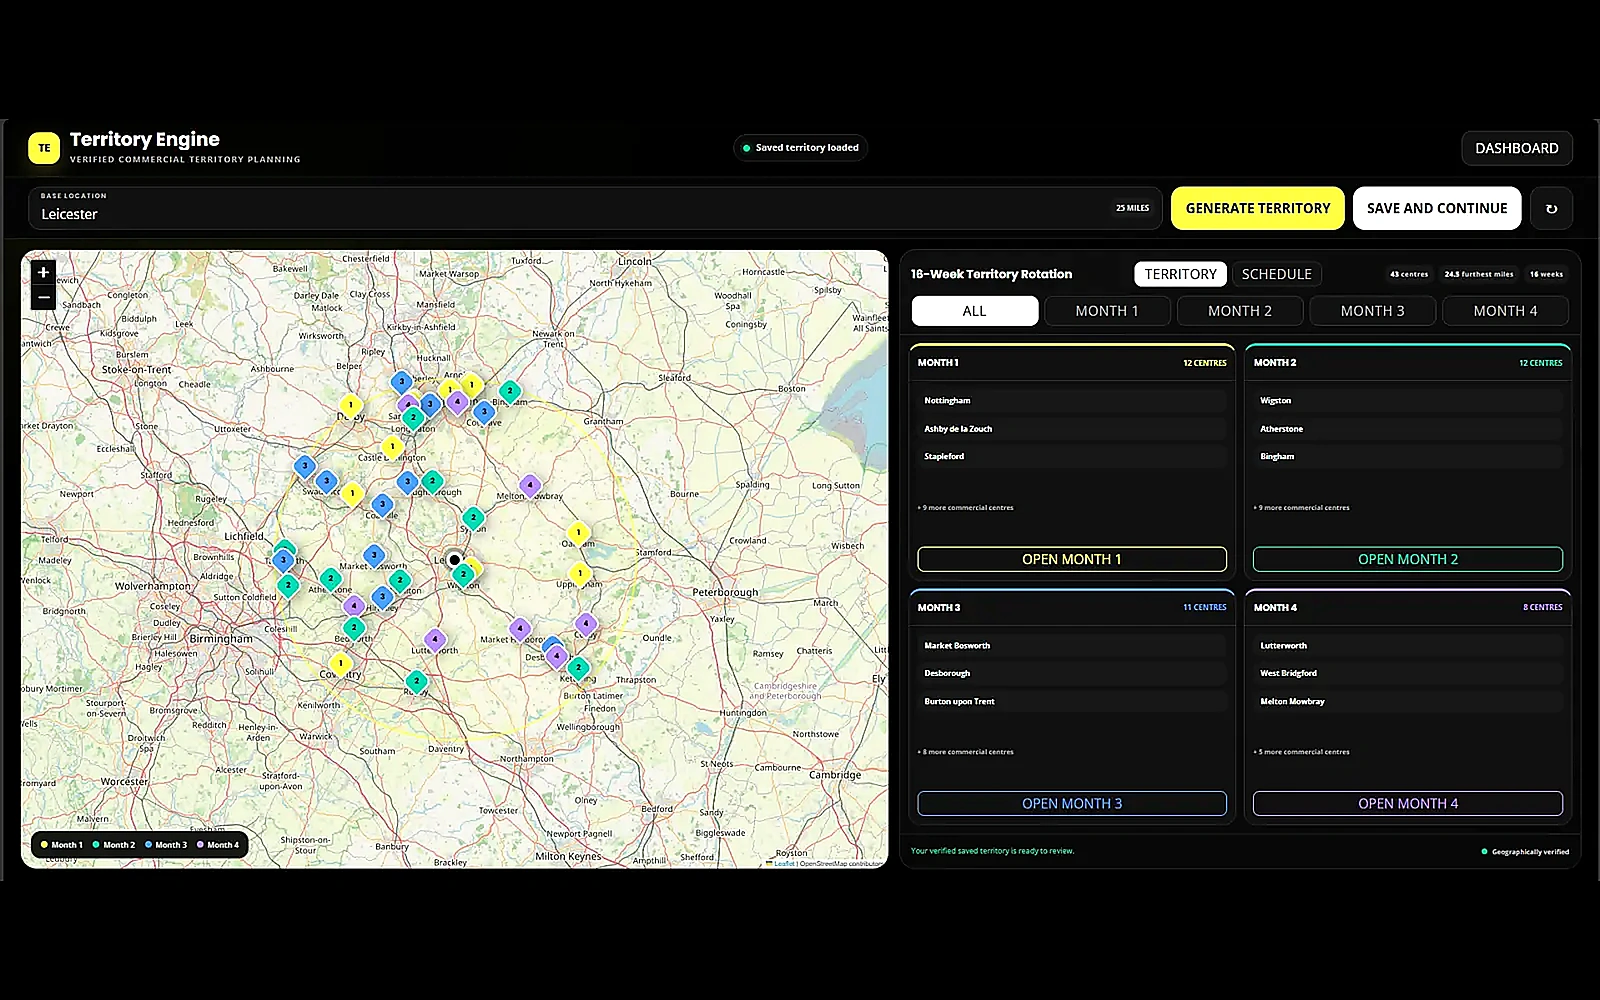Click the black base location marker
Viewport: 1600px width, 1000px height.
454,560
